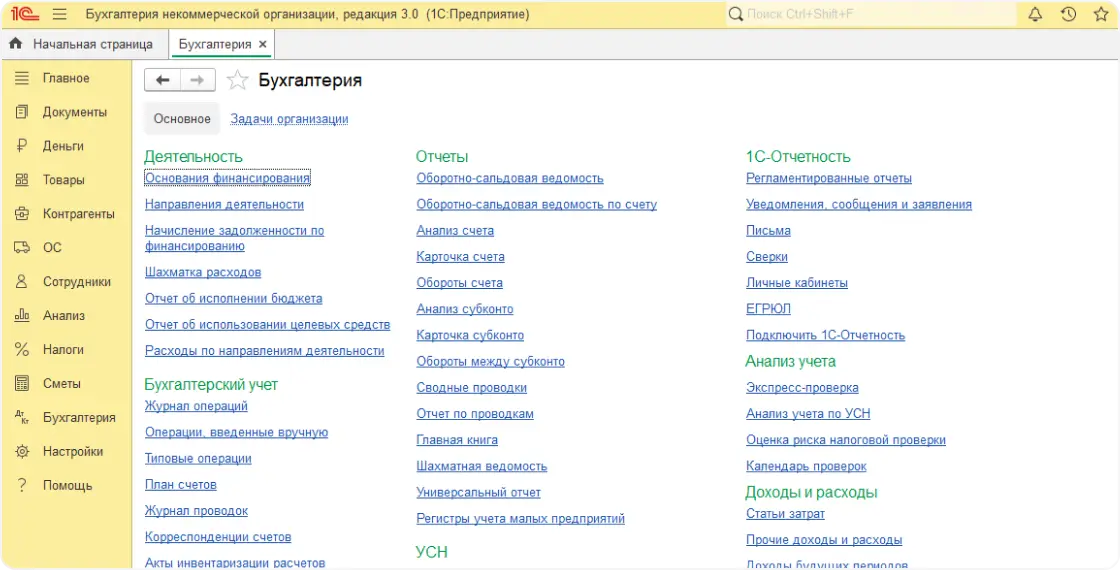Click the Сметы calculator icon

(x=22, y=384)
